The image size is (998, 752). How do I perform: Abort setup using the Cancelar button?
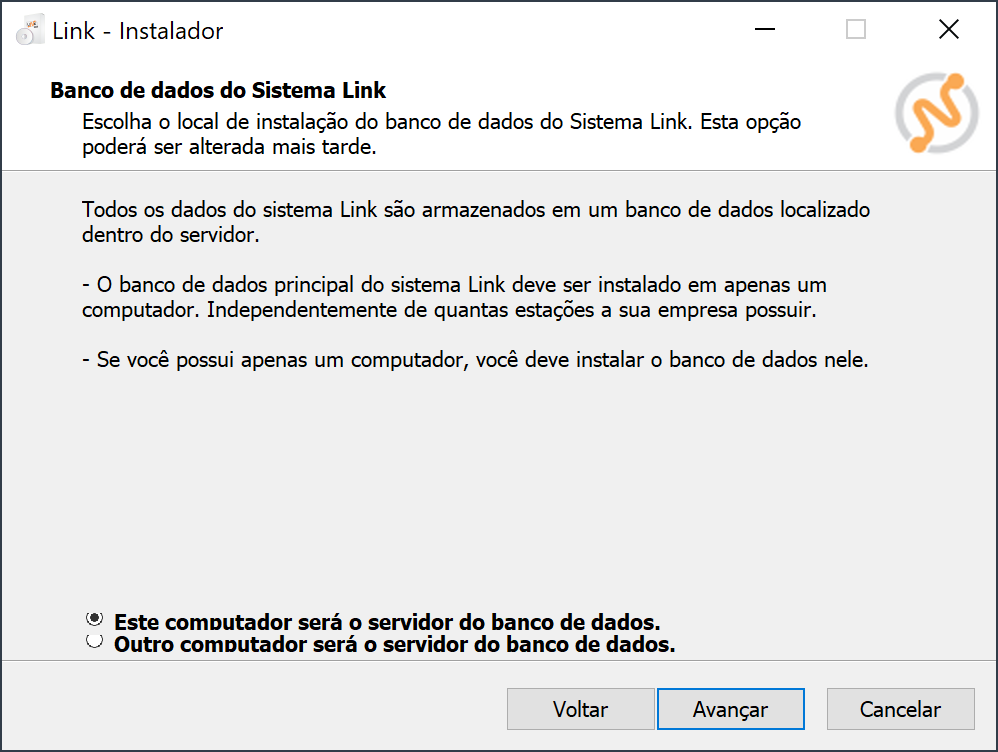point(900,709)
